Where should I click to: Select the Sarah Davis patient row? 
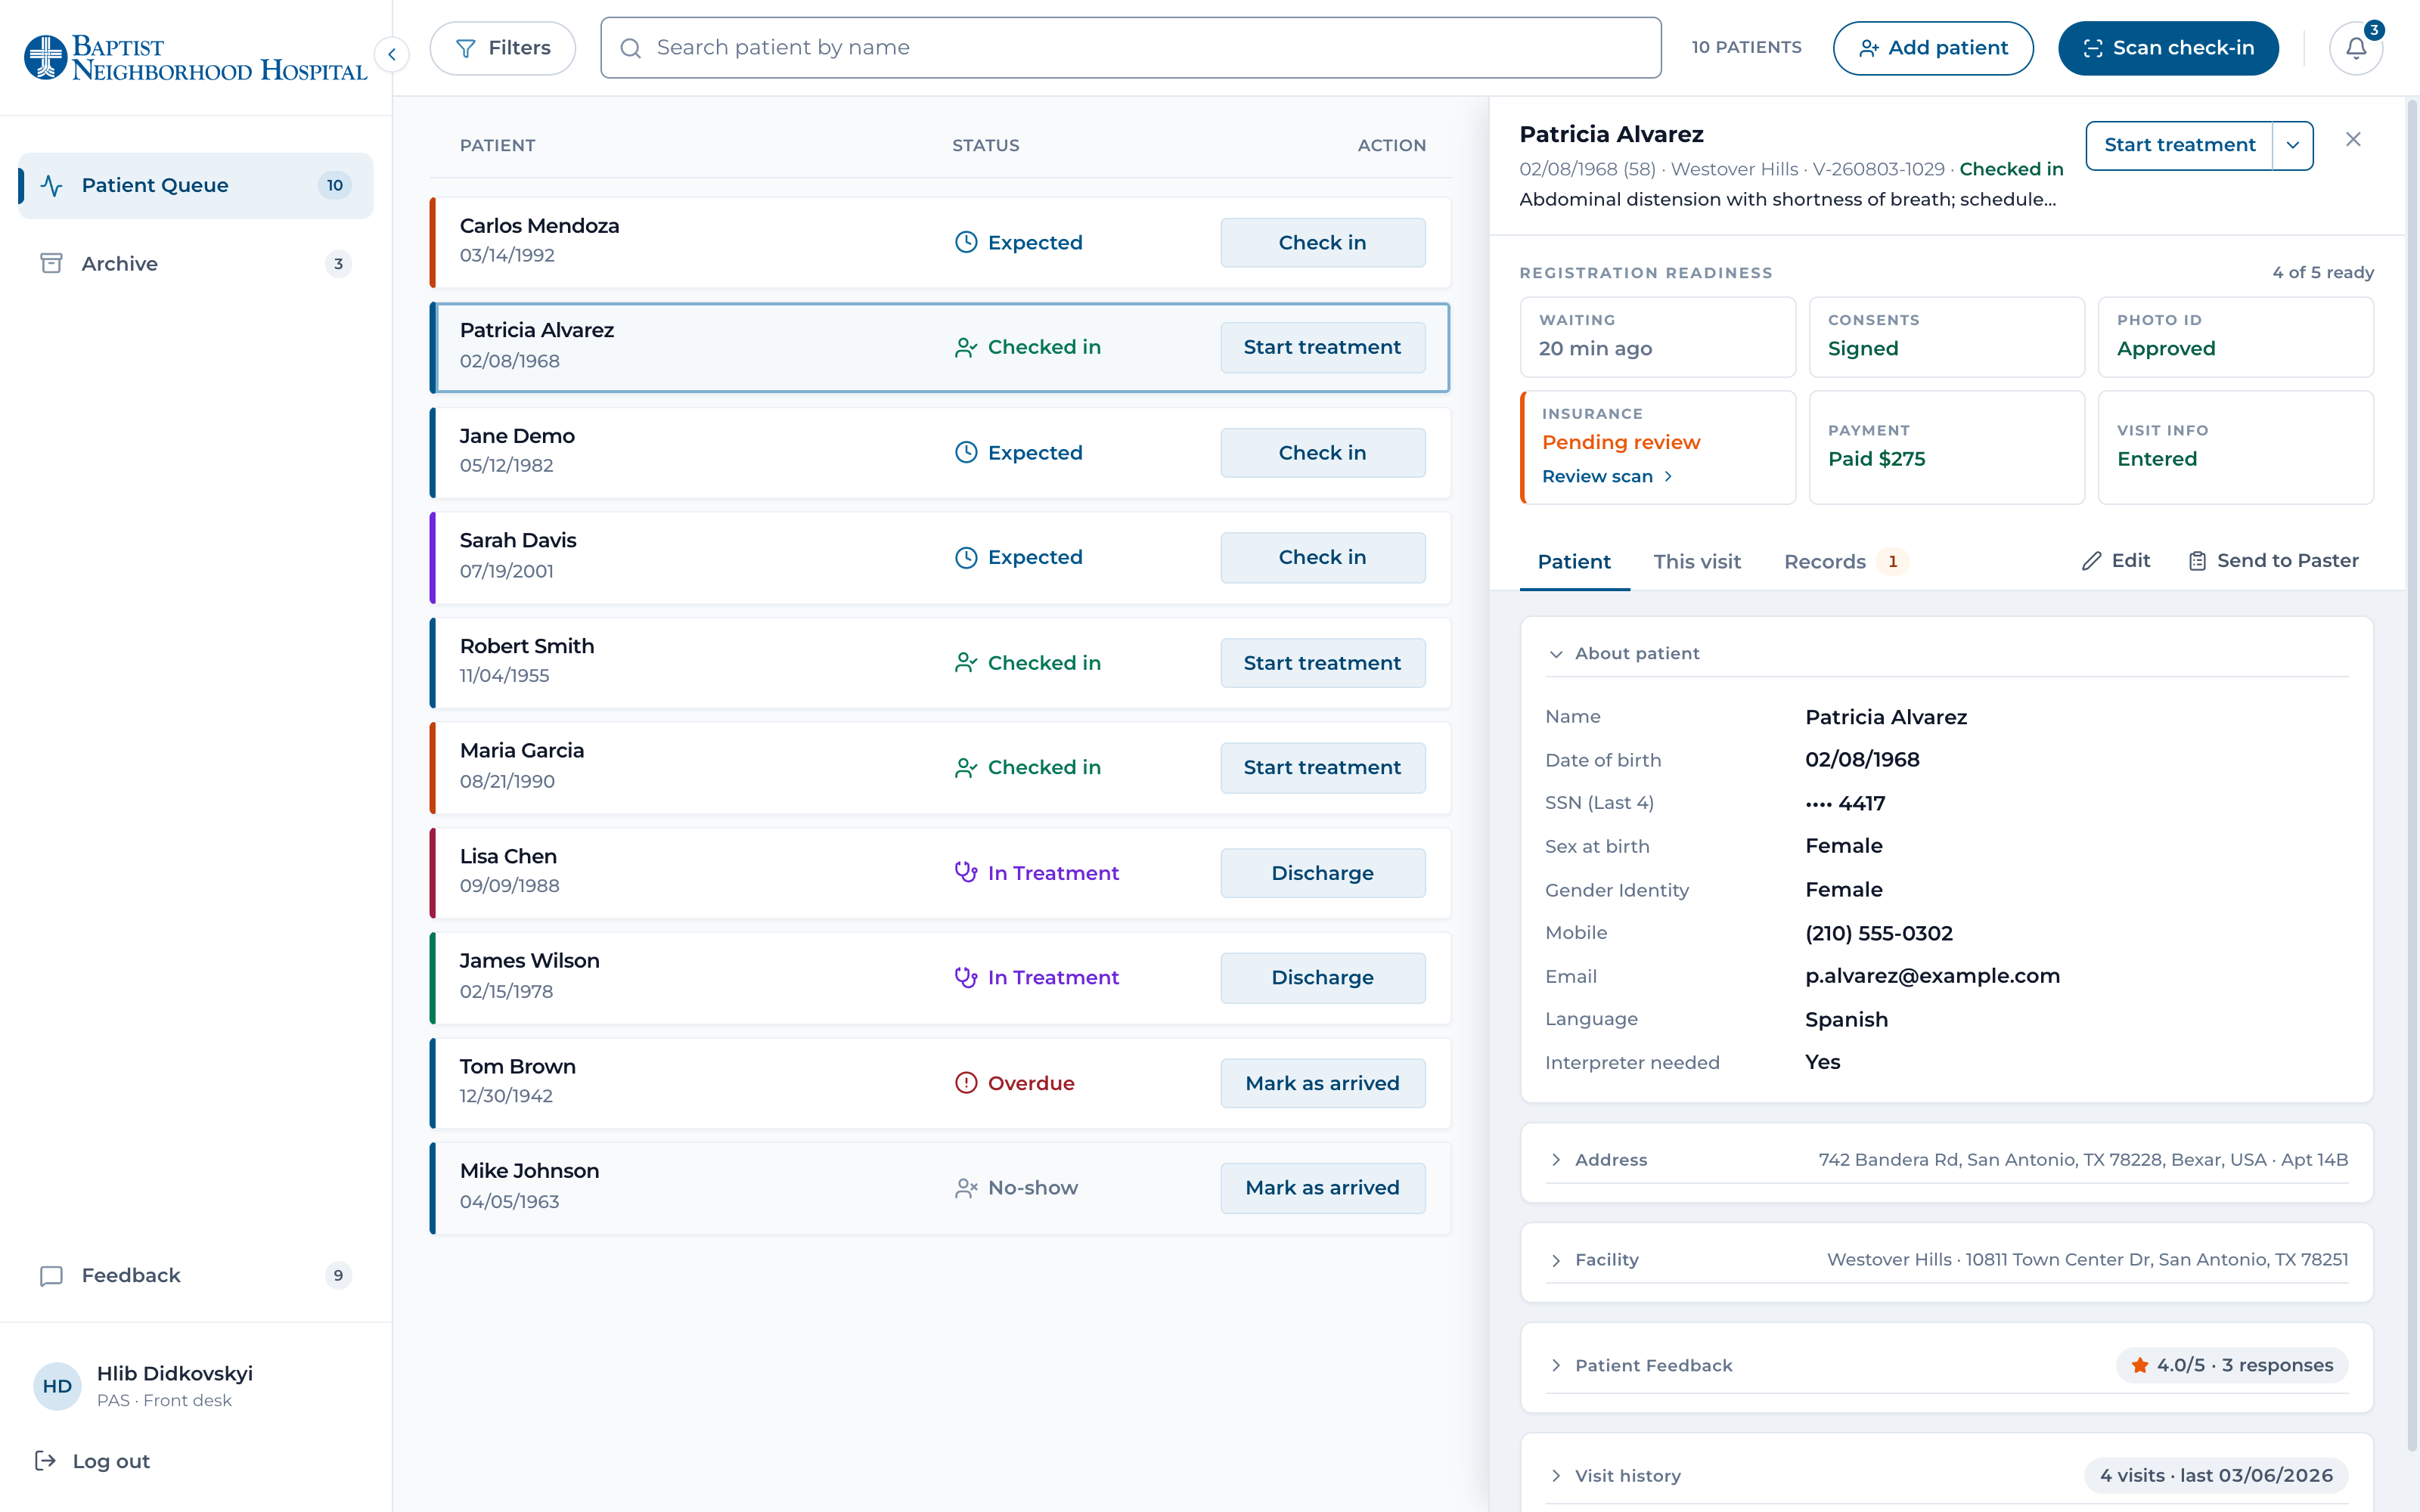pos(940,558)
